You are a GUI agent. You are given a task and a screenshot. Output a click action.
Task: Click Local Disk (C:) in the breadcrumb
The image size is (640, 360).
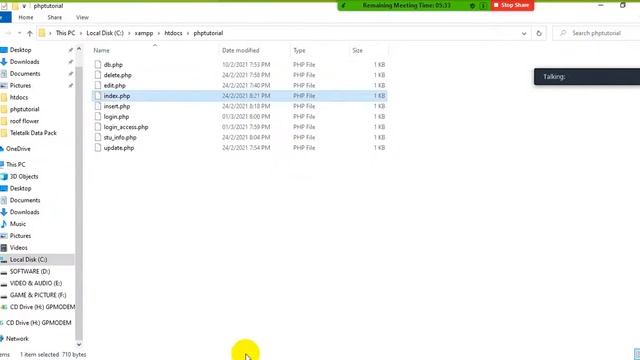coord(105,33)
